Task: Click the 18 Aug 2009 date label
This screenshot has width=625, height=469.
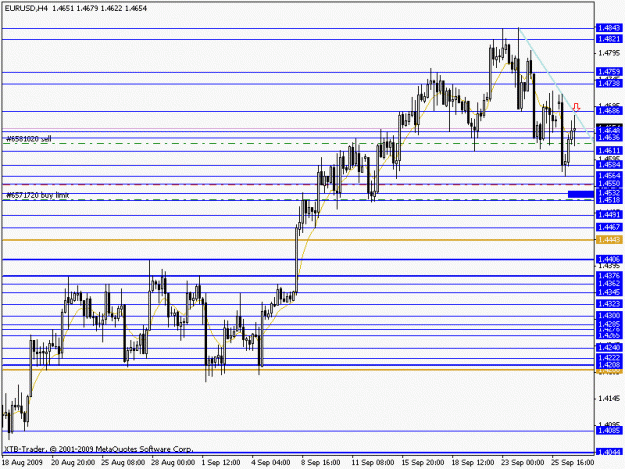Action: coord(22,463)
